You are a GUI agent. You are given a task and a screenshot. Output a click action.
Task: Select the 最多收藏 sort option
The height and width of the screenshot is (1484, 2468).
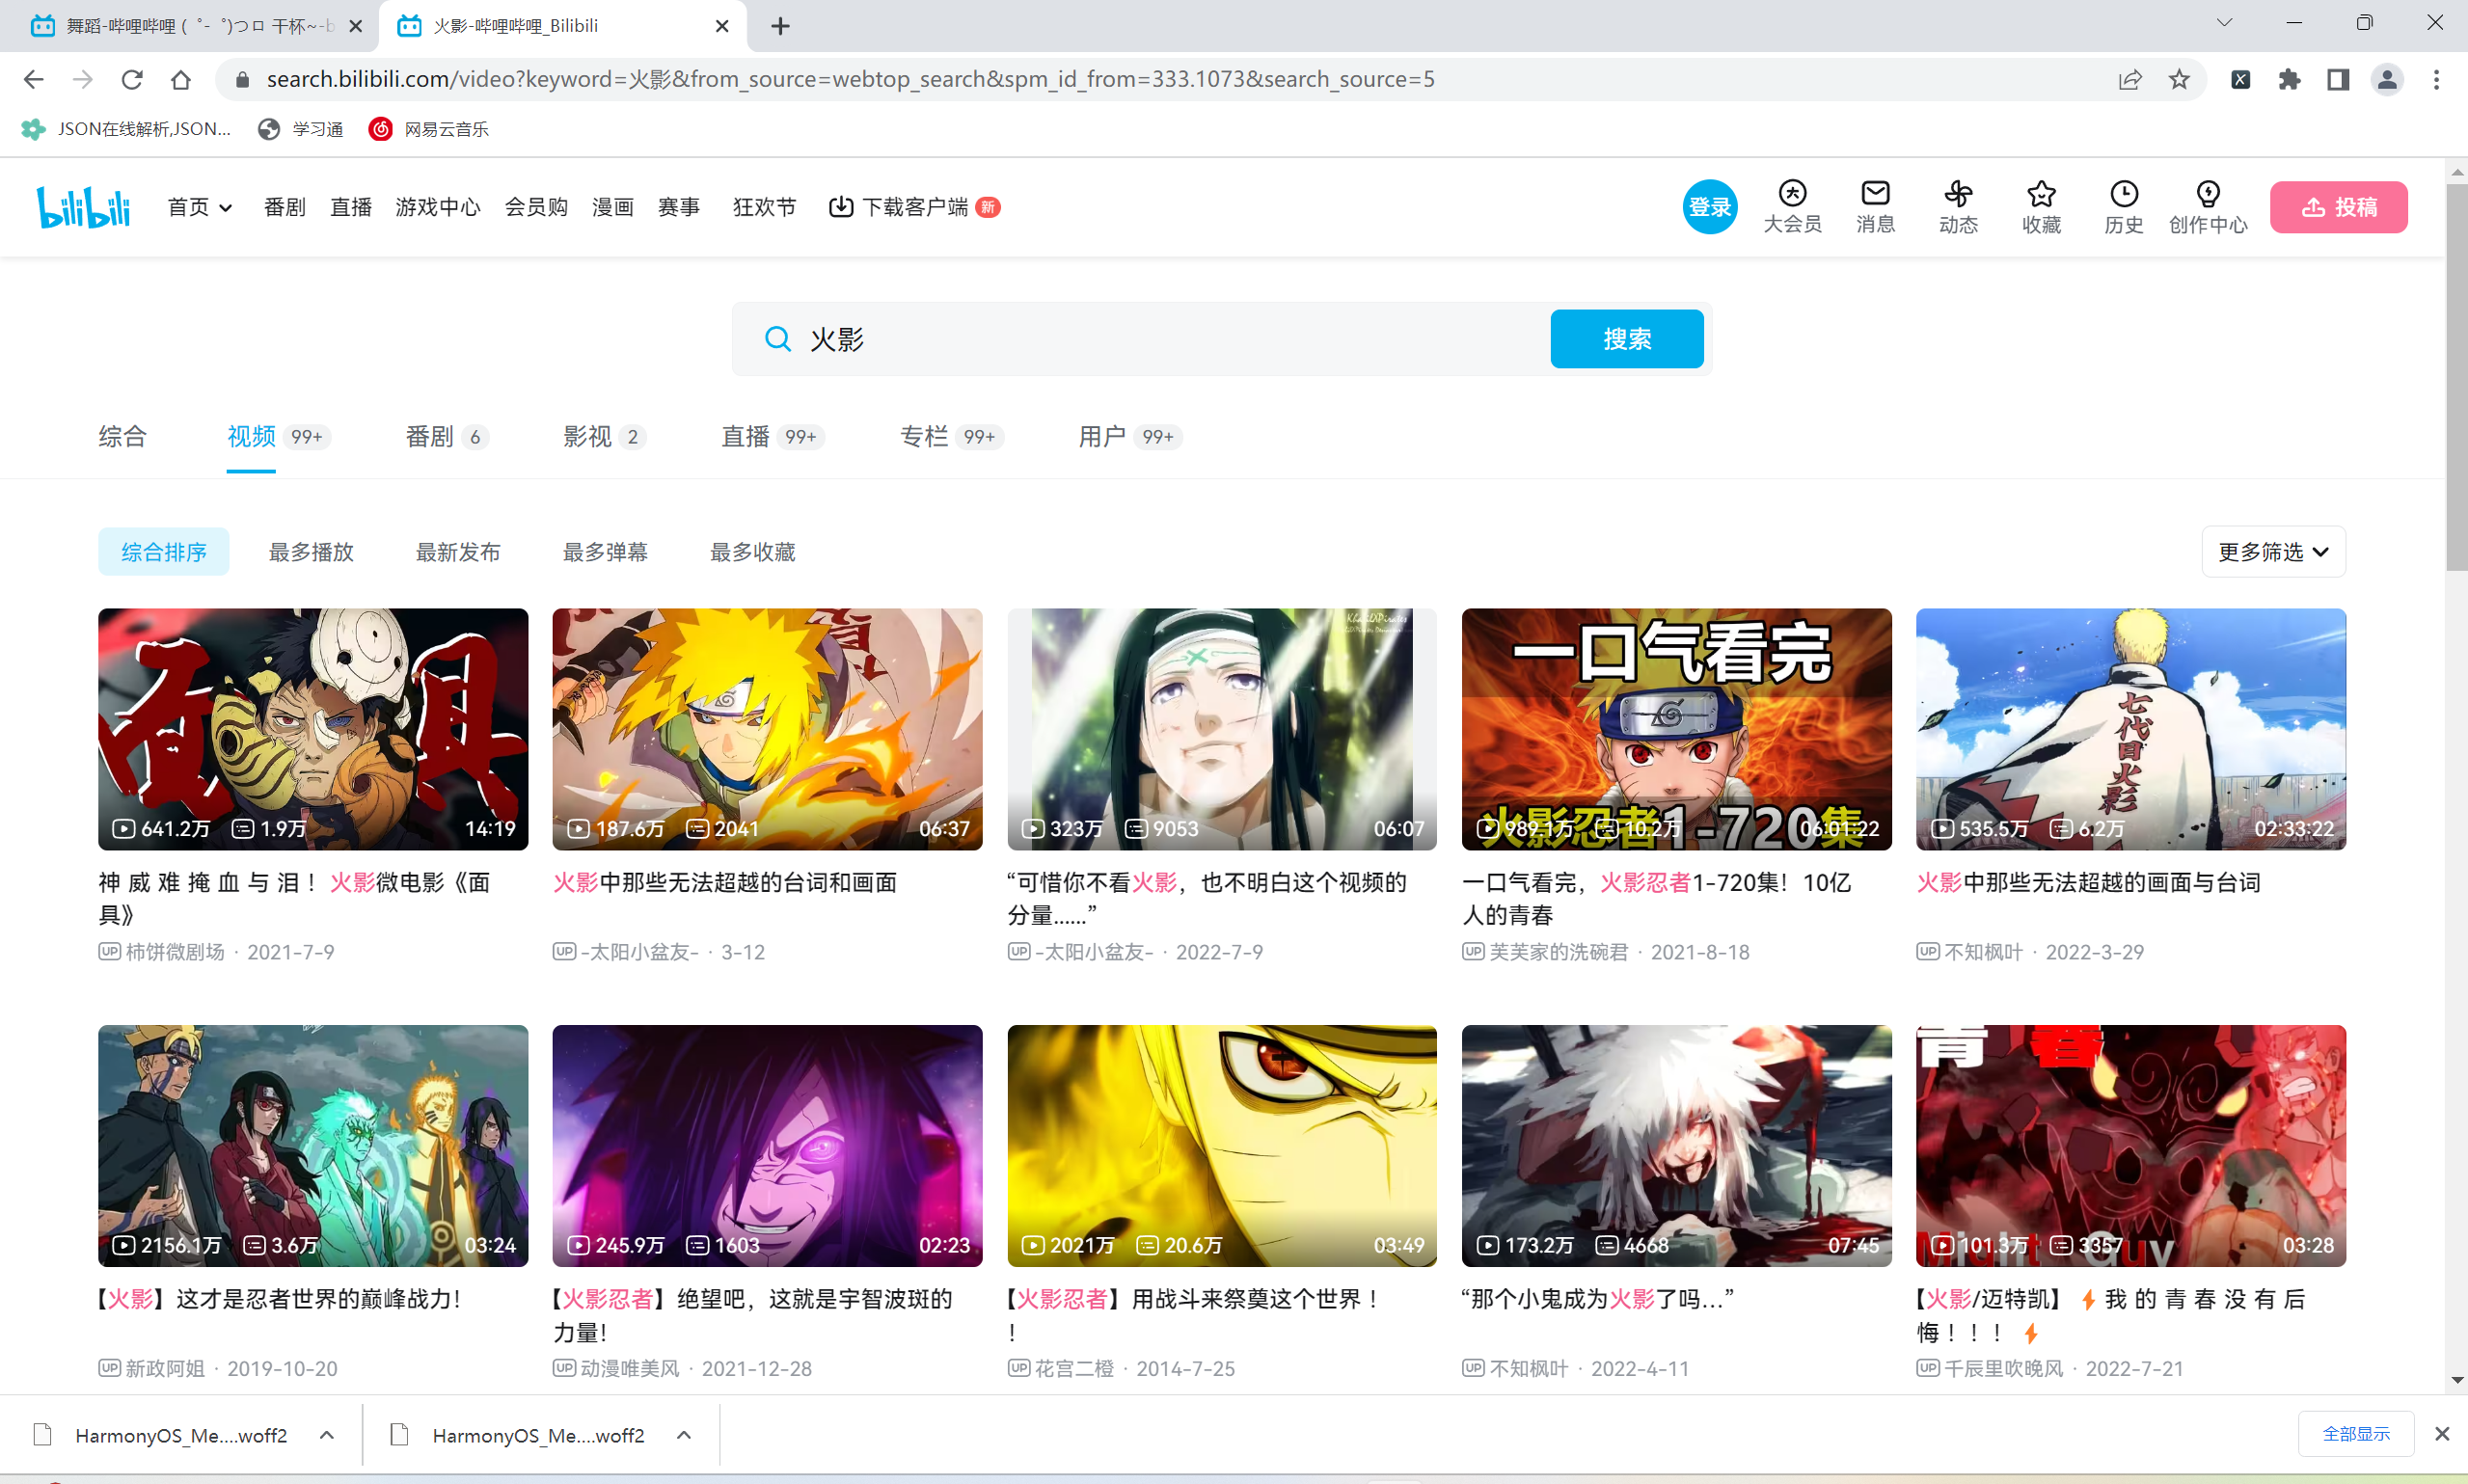coord(752,552)
